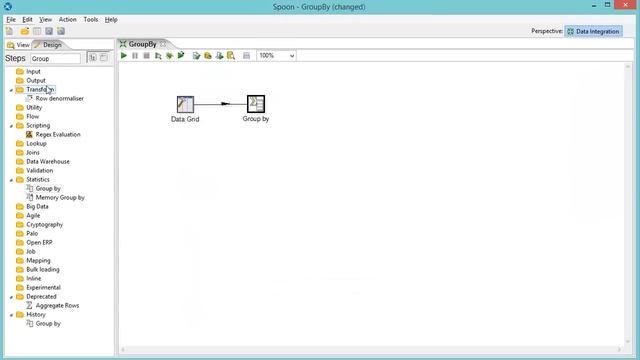
Task: Select Aggregate Rows step
Action: [57, 305]
